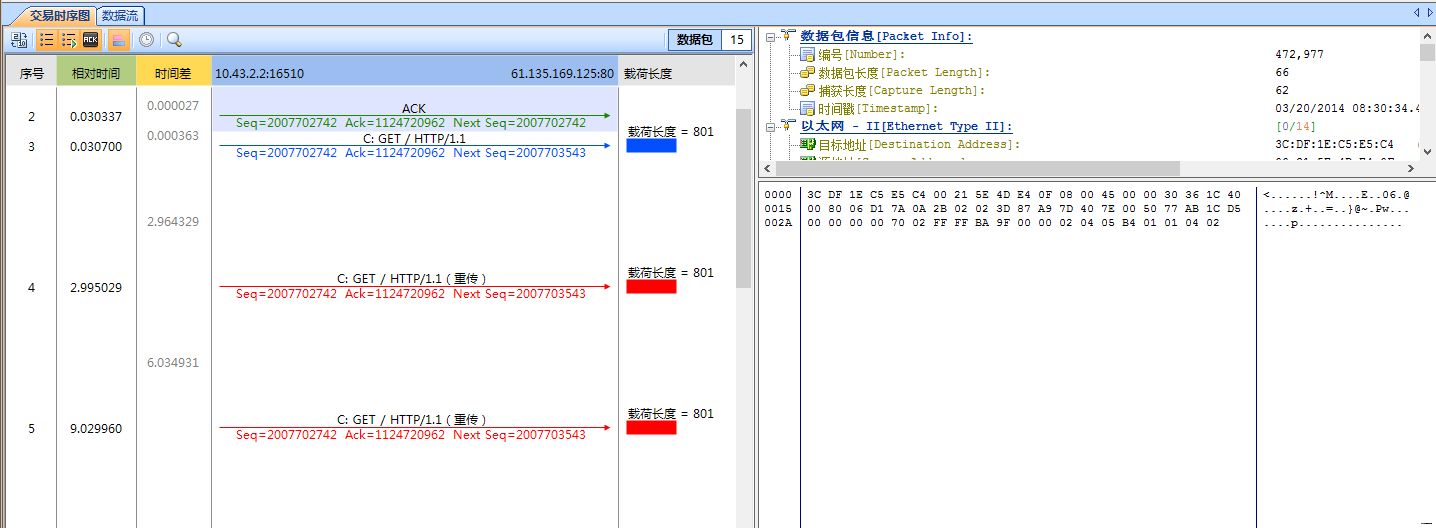The image size is (1436, 528).
Task: Toggle the list with green arrow icon
Action: click(x=68, y=40)
